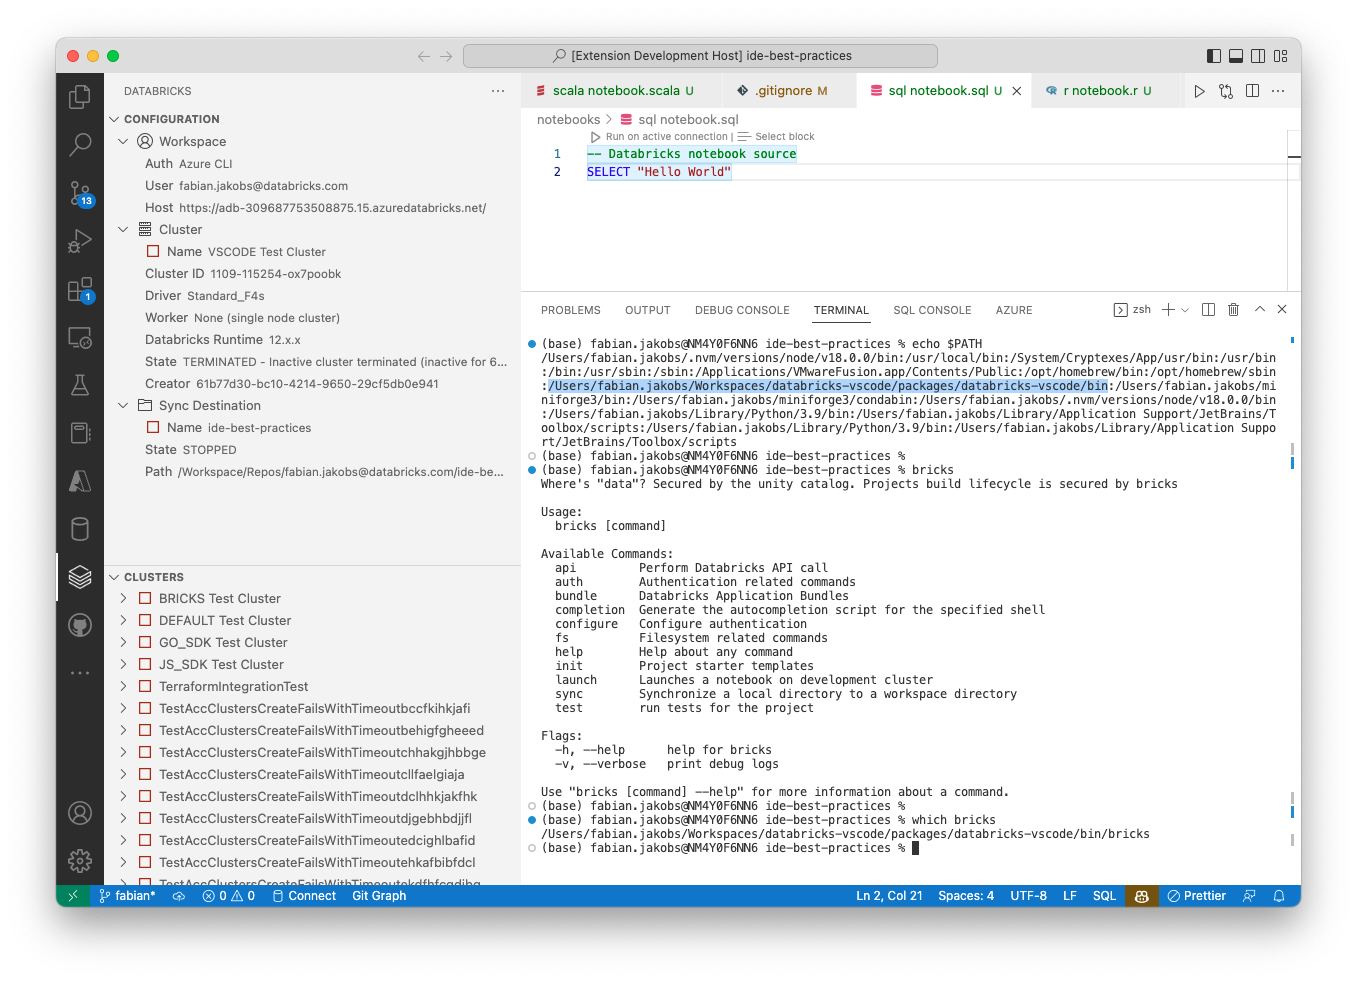Image resolution: width=1357 pixels, height=981 pixels.
Task: Open the GitHub view in activity bar
Action: pos(80,625)
